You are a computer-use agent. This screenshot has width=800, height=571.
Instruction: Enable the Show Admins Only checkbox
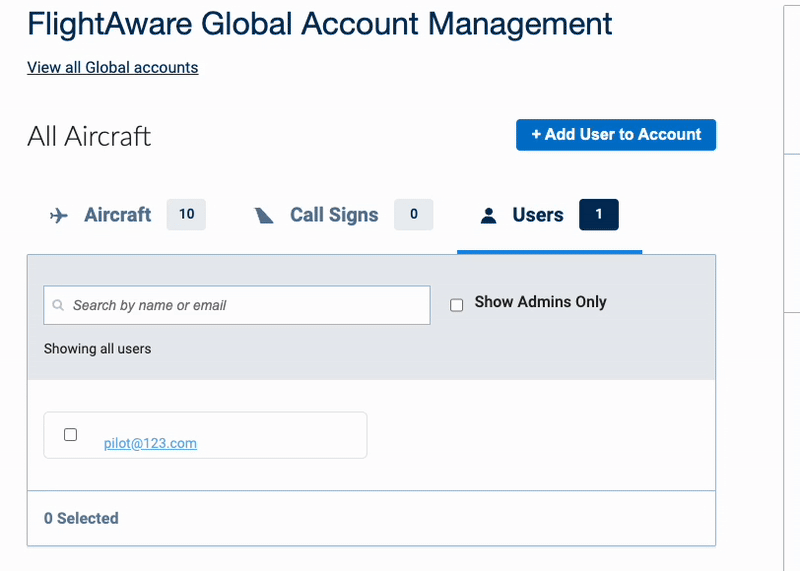point(457,305)
